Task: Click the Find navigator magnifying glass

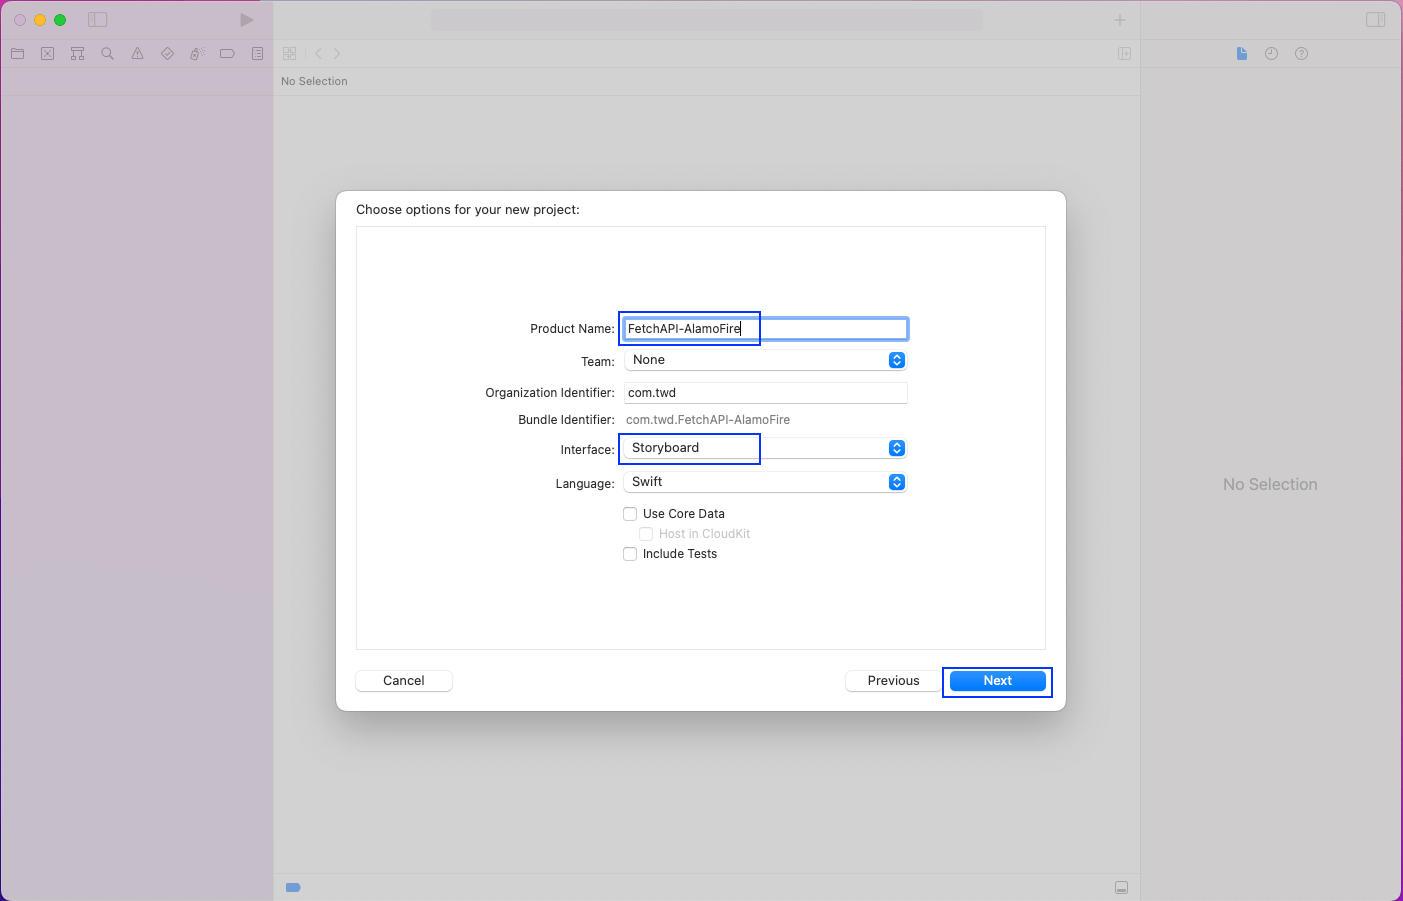Action: (x=108, y=54)
